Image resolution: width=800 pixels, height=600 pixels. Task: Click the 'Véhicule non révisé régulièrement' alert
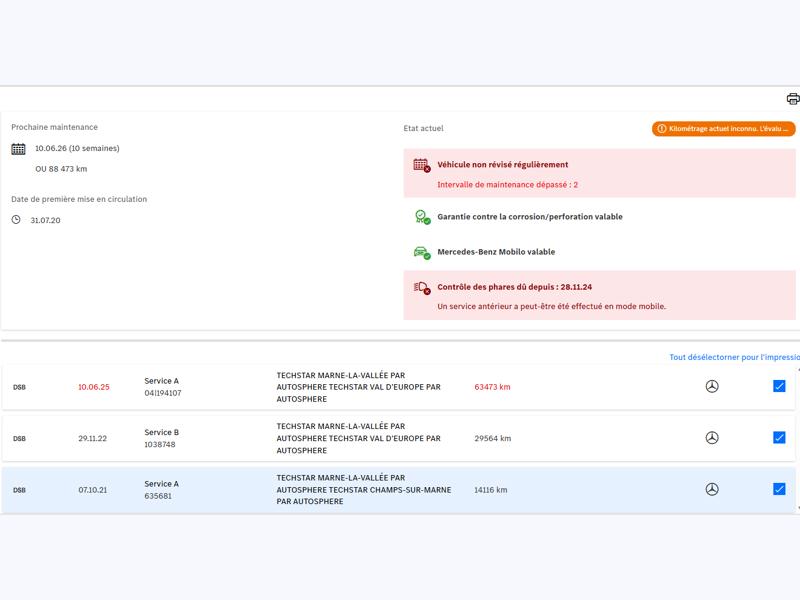tap(503, 165)
